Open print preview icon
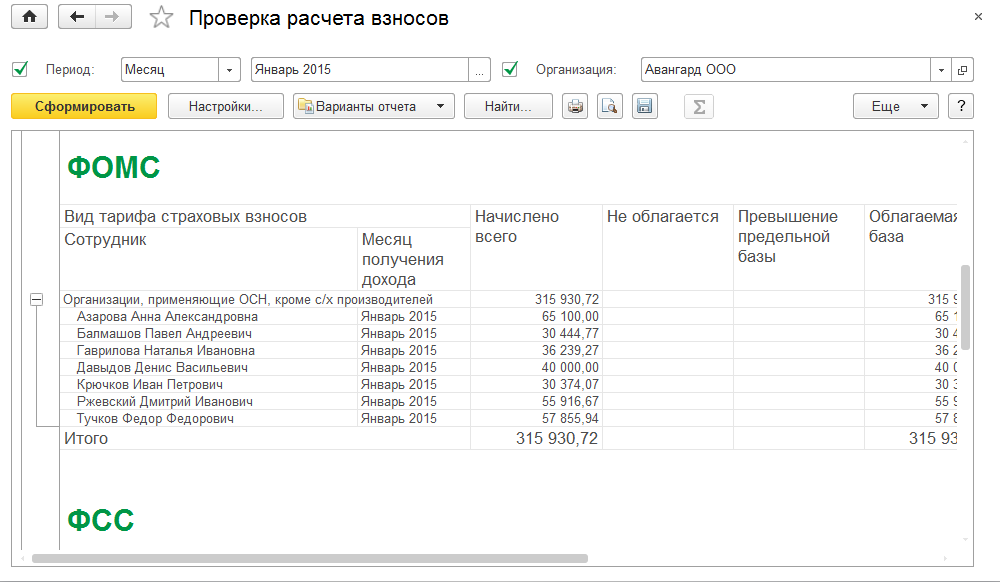The image size is (1000, 582). tap(609, 107)
